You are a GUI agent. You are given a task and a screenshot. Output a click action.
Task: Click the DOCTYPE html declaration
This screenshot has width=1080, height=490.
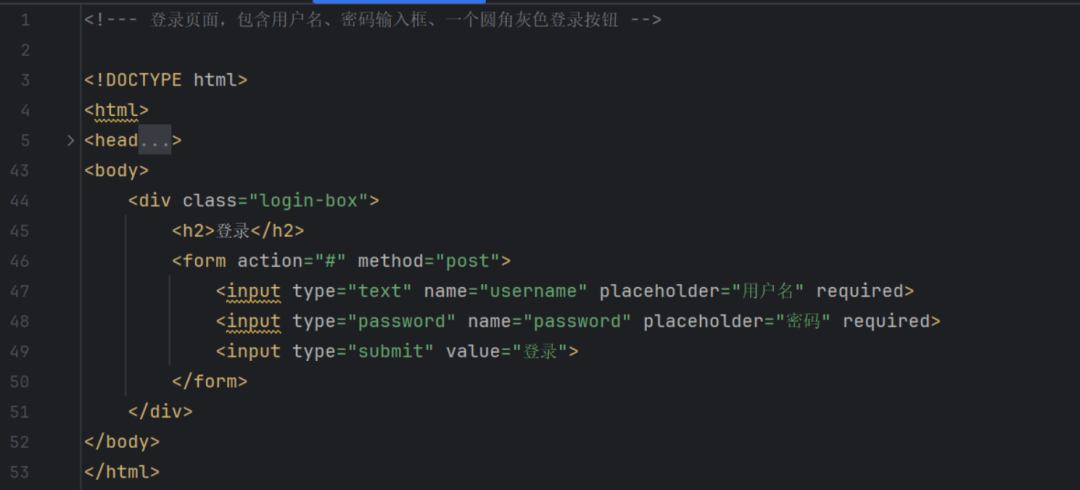click(165, 80)
